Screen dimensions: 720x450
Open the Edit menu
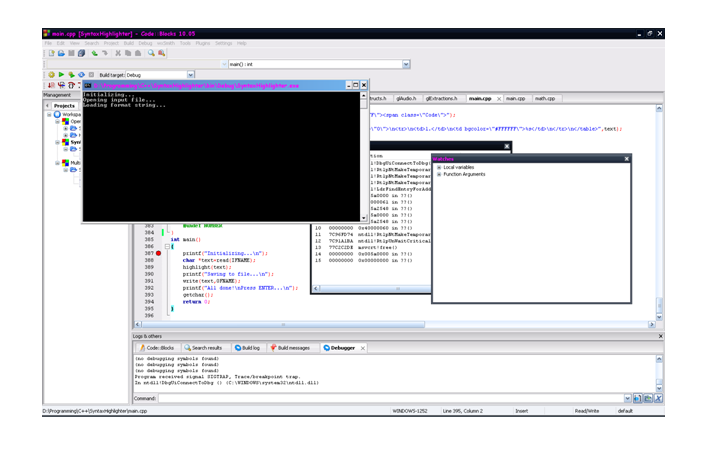pyautogui.click(x=60, y=43)
